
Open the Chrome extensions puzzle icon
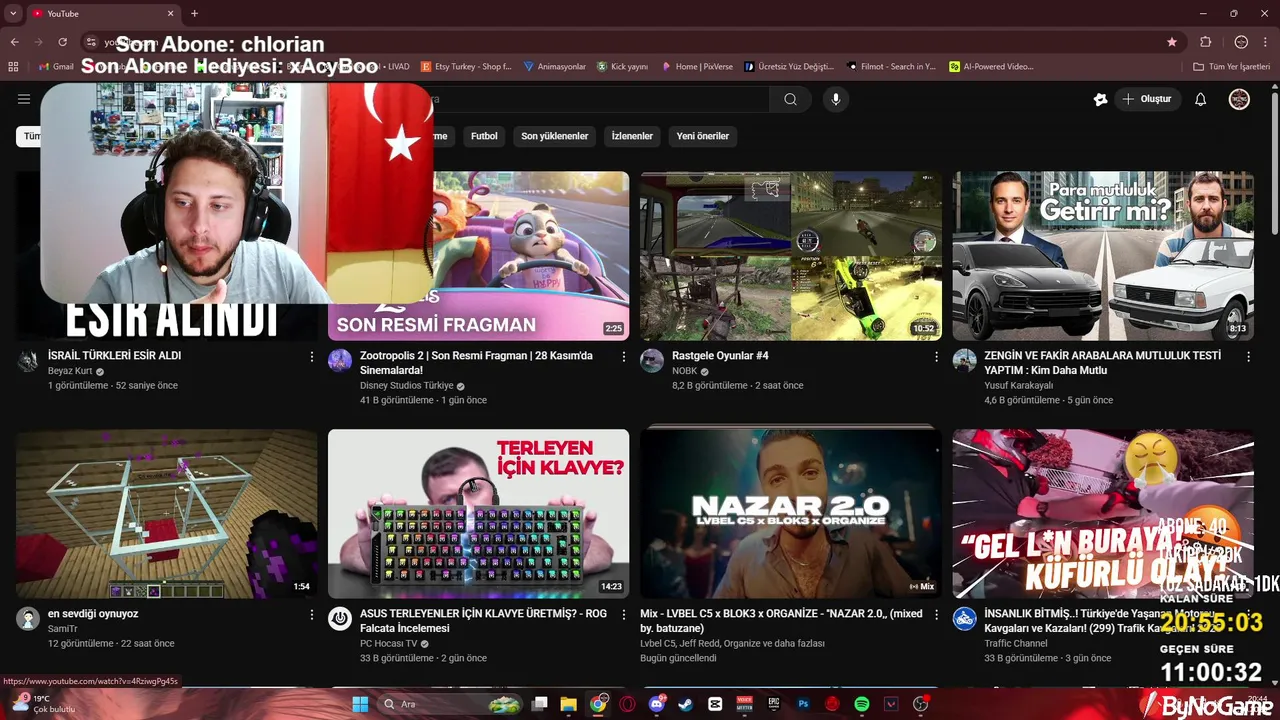tap(1206, 42)
